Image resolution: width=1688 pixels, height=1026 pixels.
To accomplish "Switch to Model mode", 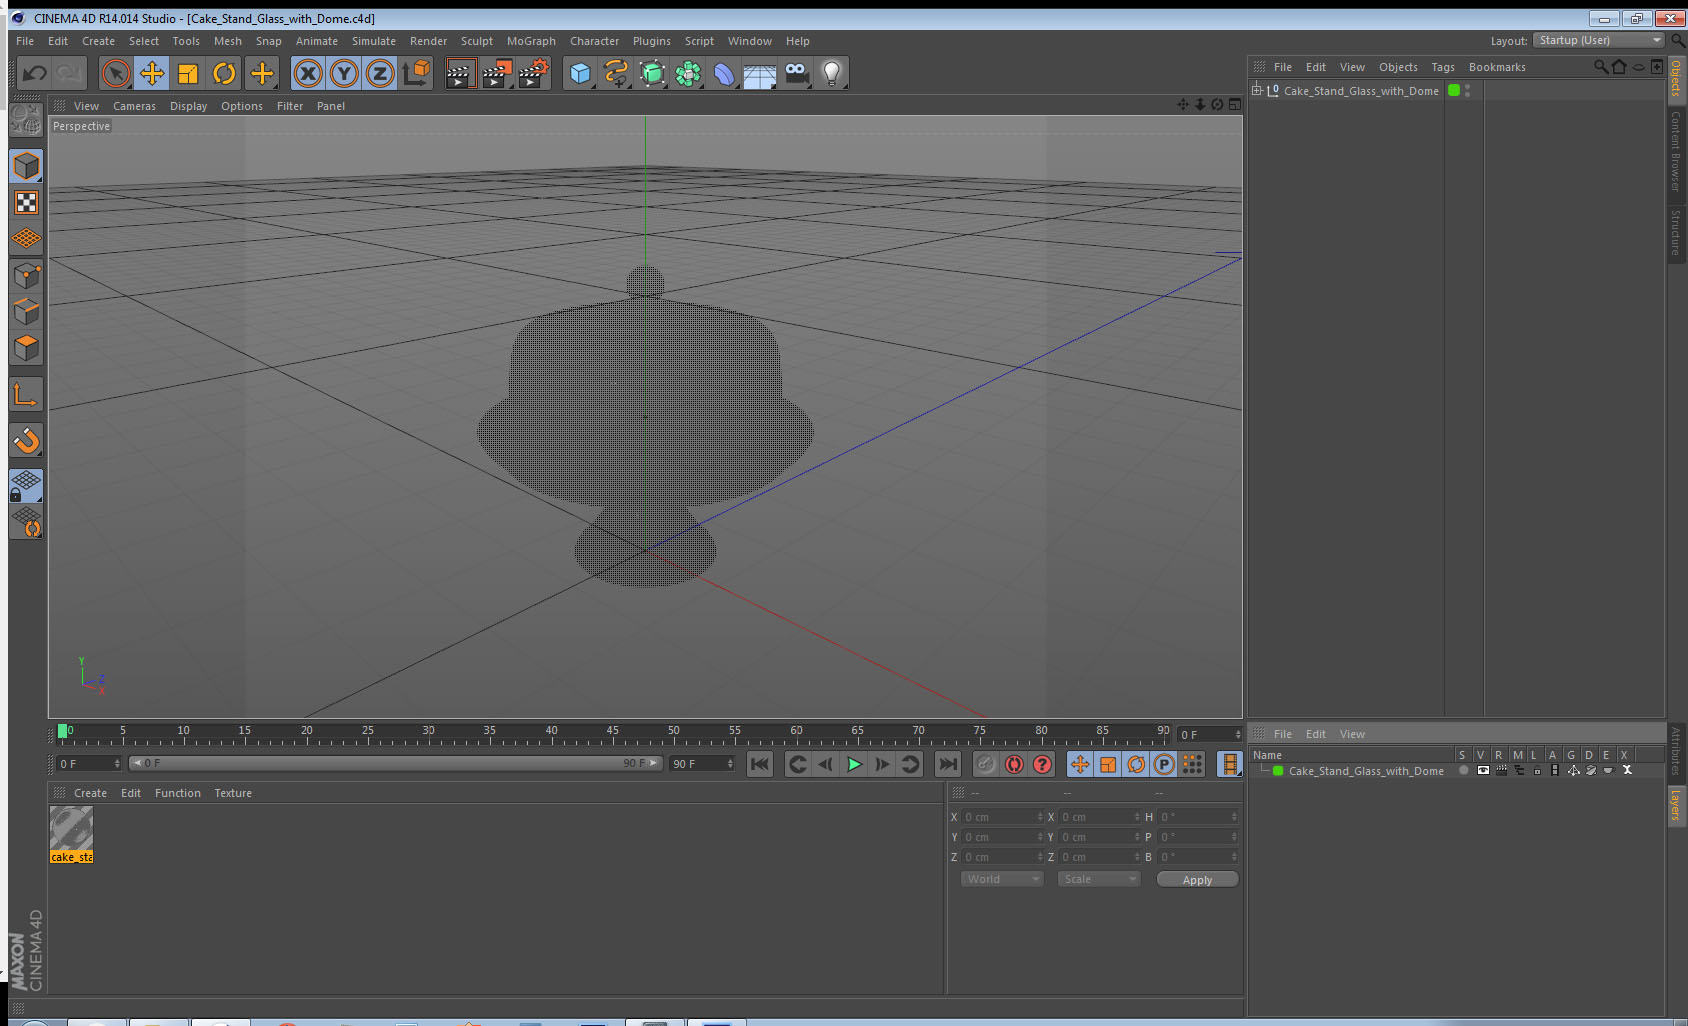I will tap(27, 166).
